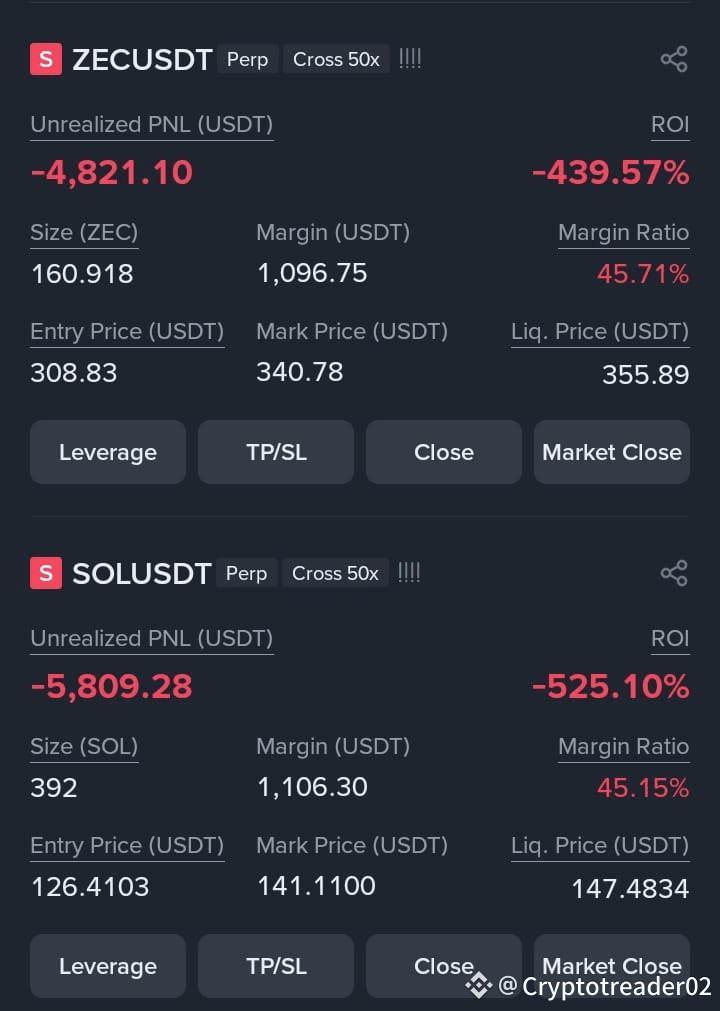Image resolution: width=720 pixels, height=1011 pixels.
Task: Tap the red S badge beside SOLUSDT
Action: [46, 573]
